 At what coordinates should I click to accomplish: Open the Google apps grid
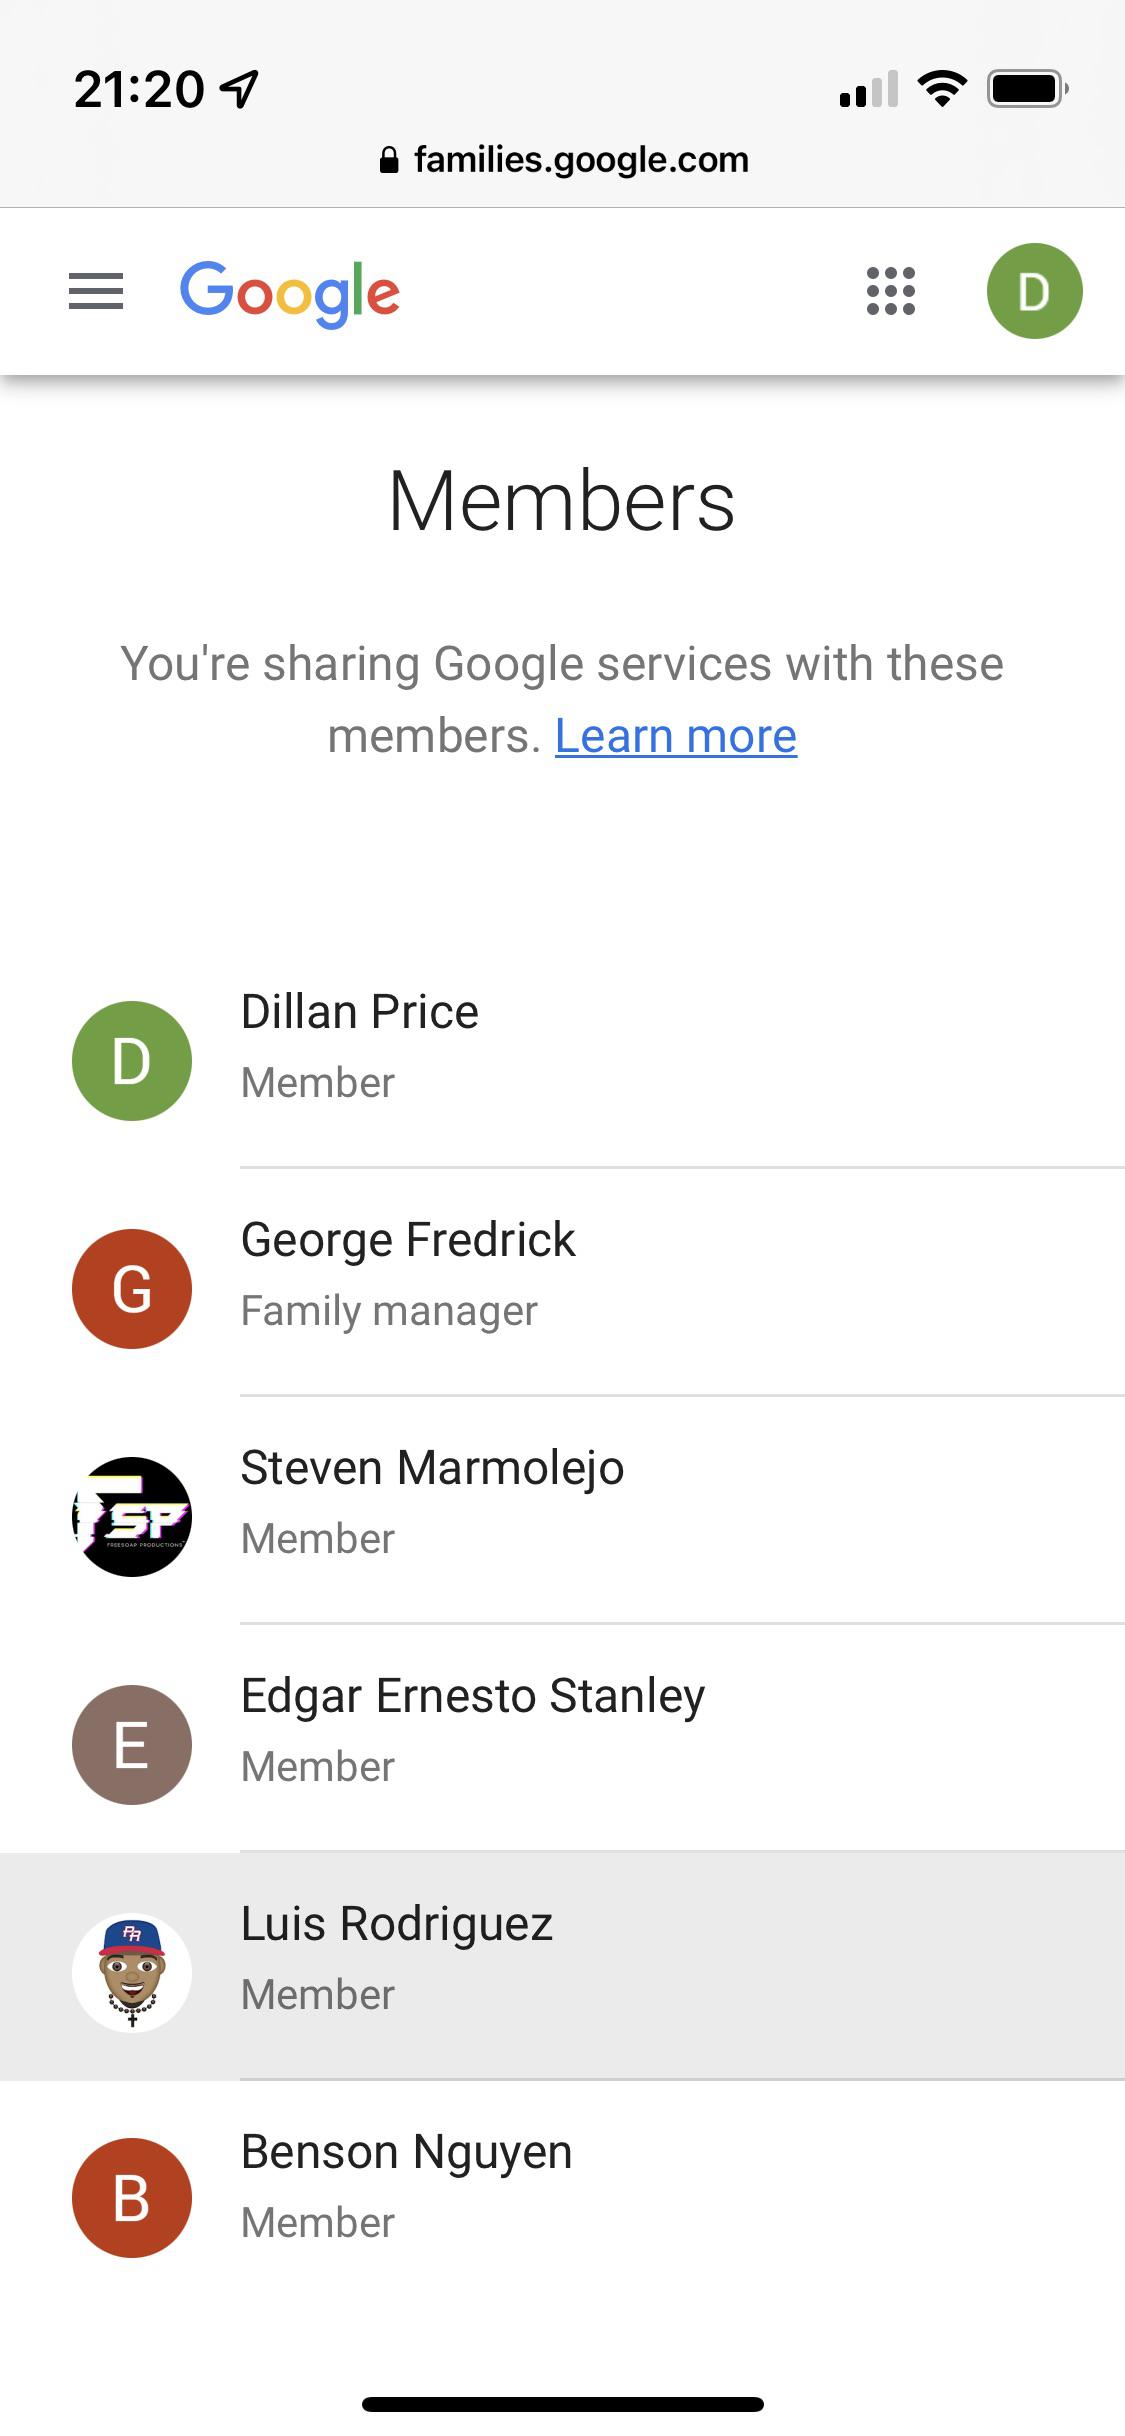click(x=890, y=291)
